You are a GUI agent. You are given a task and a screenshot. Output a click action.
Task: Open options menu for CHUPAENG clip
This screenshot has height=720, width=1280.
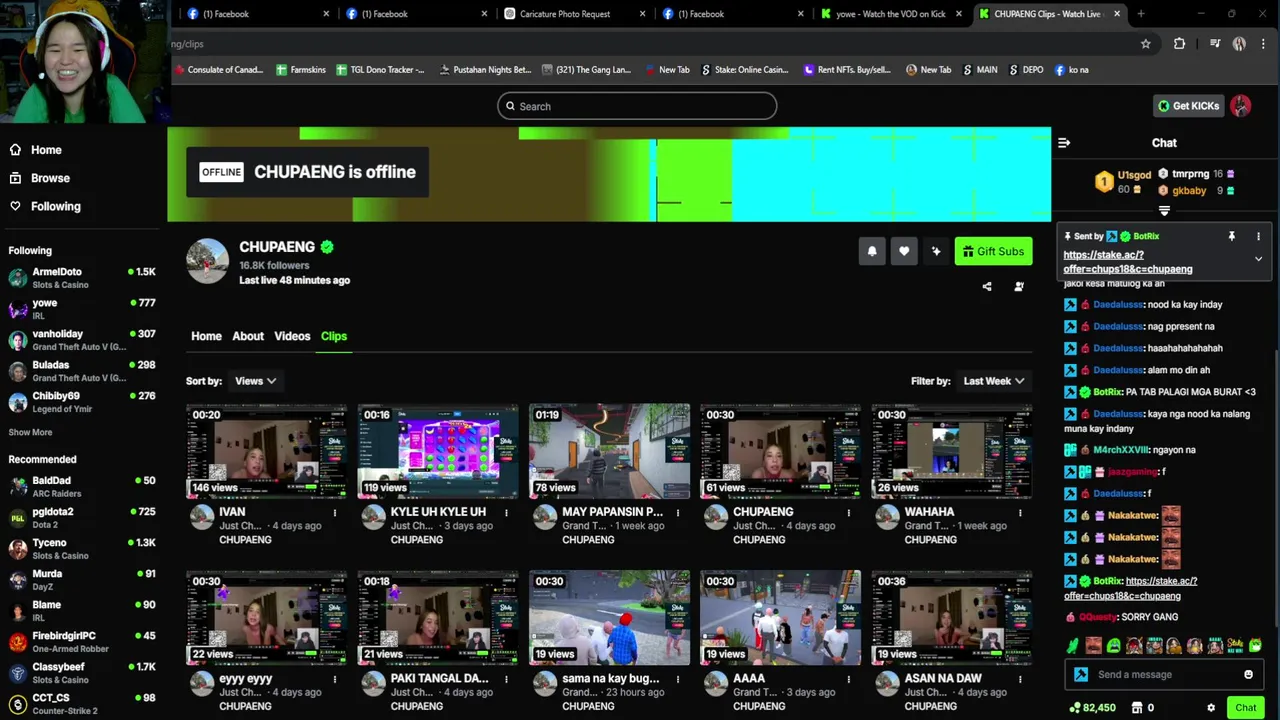(x=849, y=513)
